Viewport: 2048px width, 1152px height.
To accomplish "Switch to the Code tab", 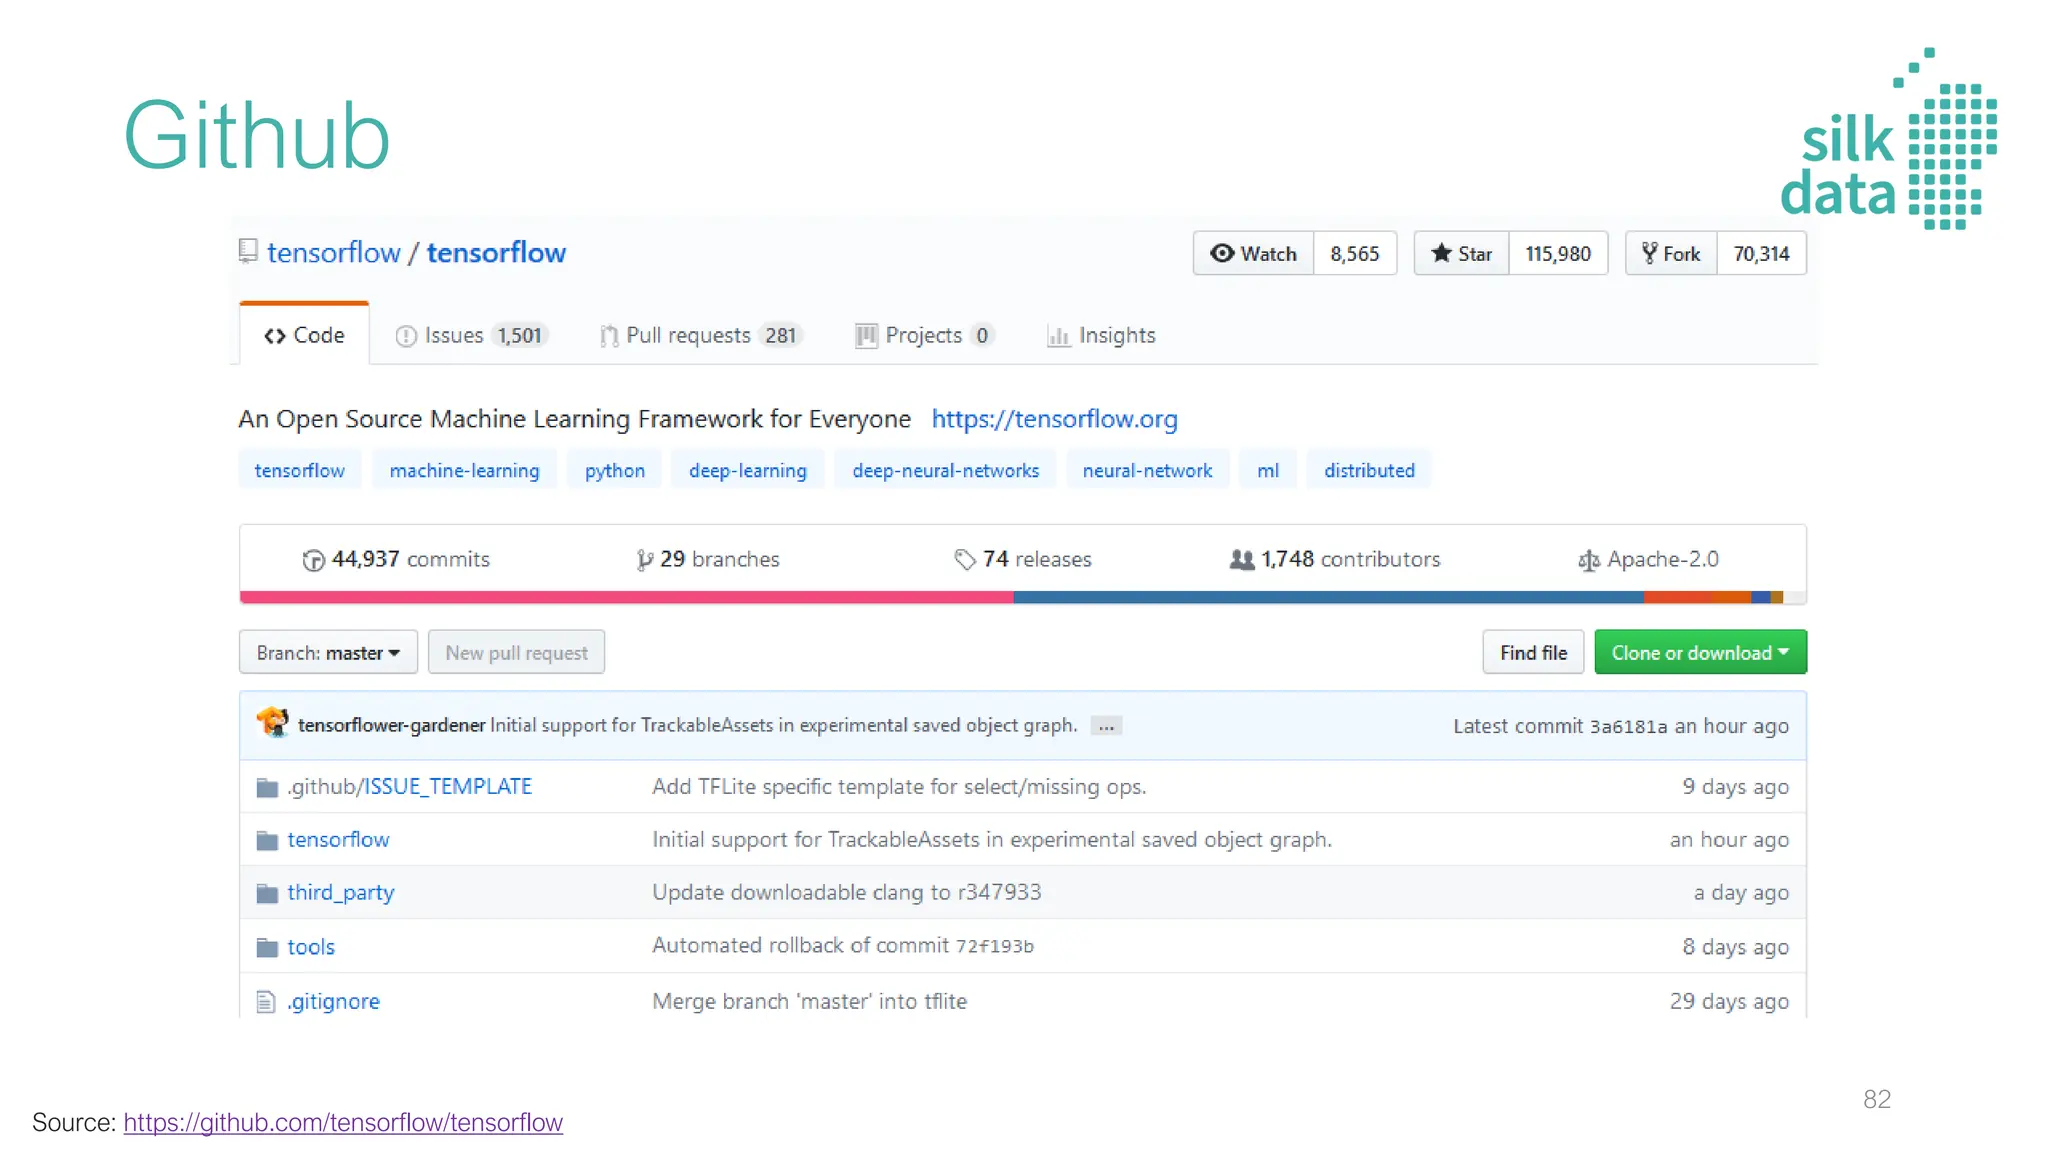I will point(304,335).
